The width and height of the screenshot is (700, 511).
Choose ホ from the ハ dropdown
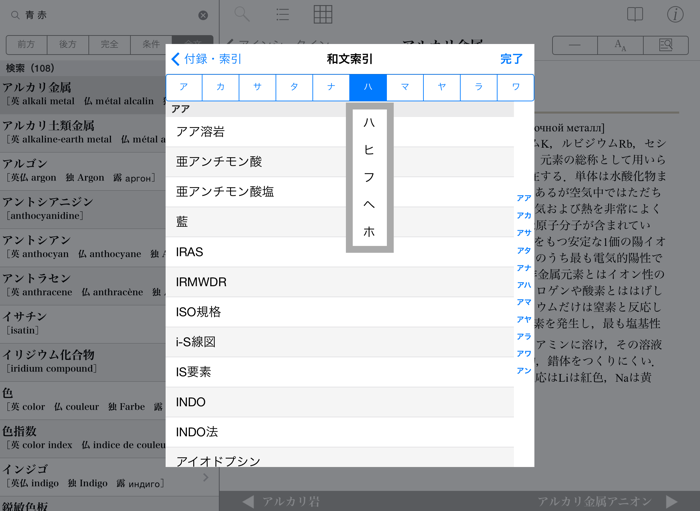click(369, 231)
